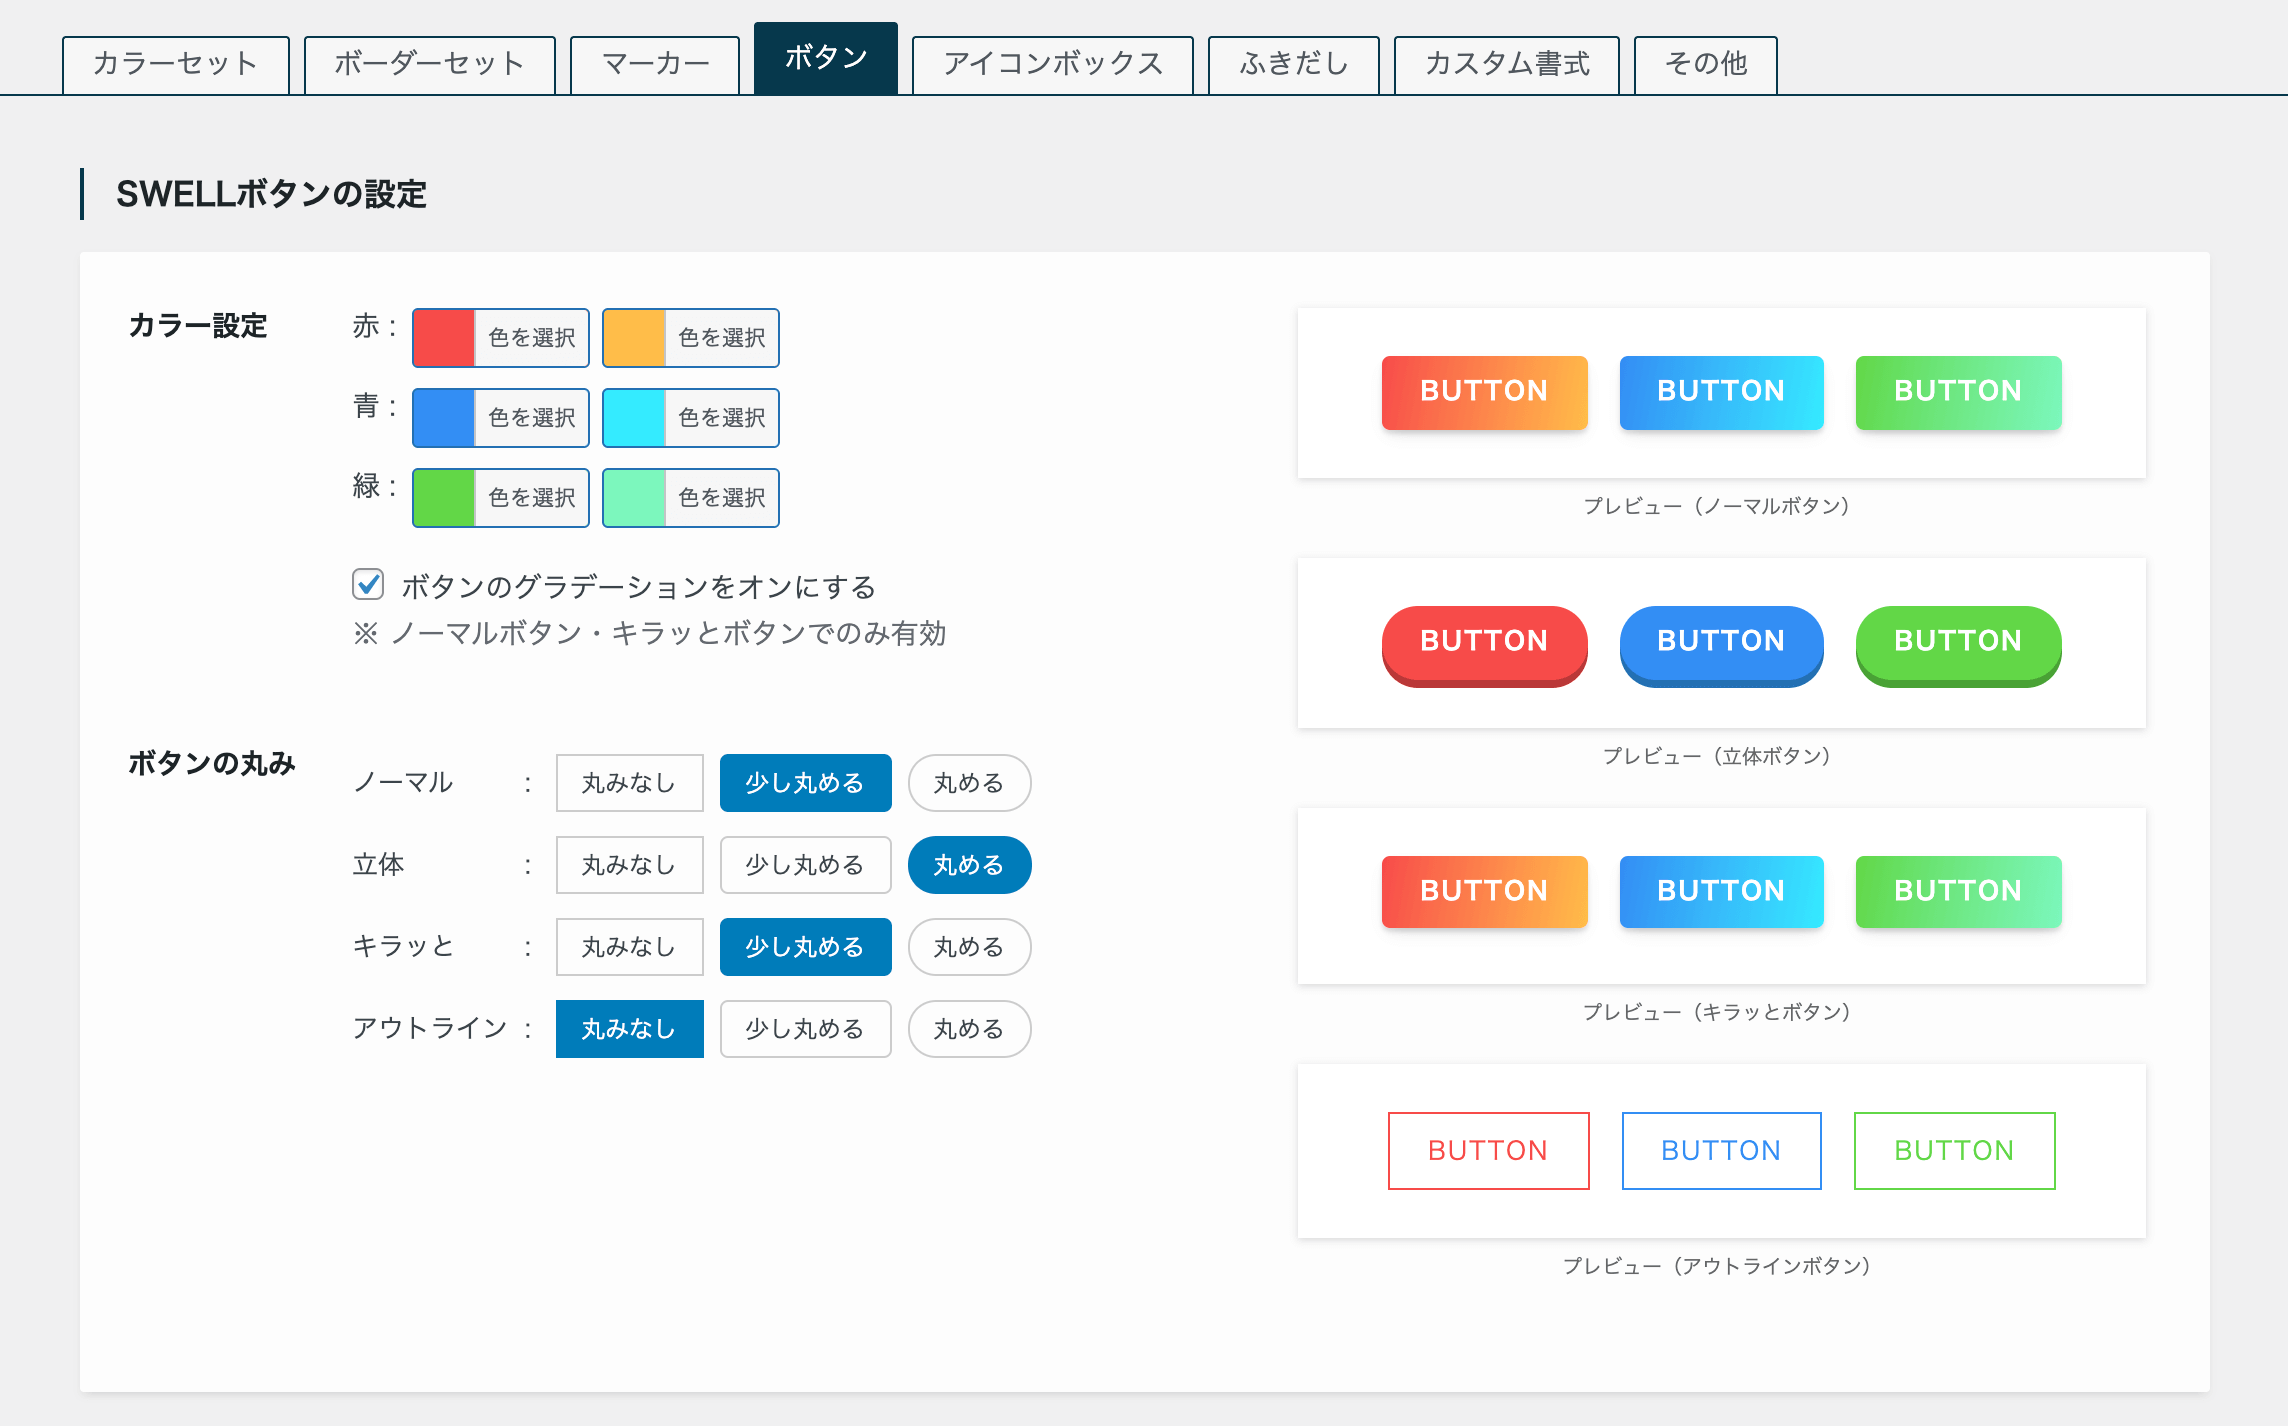
Task: Select 丸みなし for ノーマル row
Action: pyautogui.click(x=629, y=783)
